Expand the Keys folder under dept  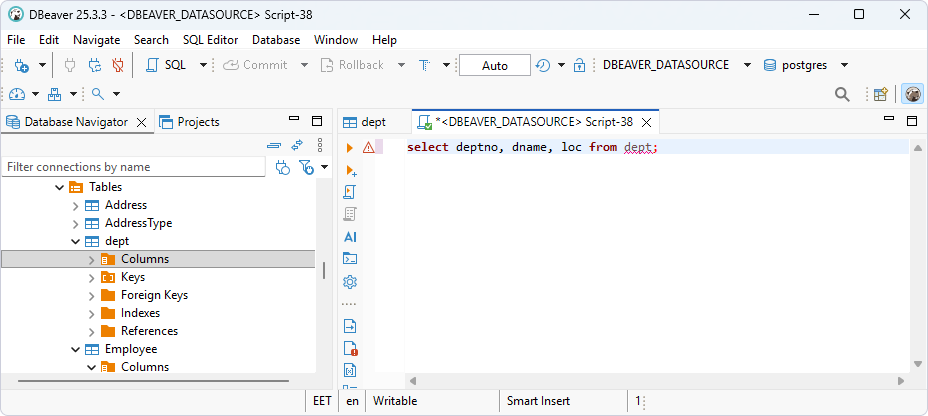[x=91, y=278]
